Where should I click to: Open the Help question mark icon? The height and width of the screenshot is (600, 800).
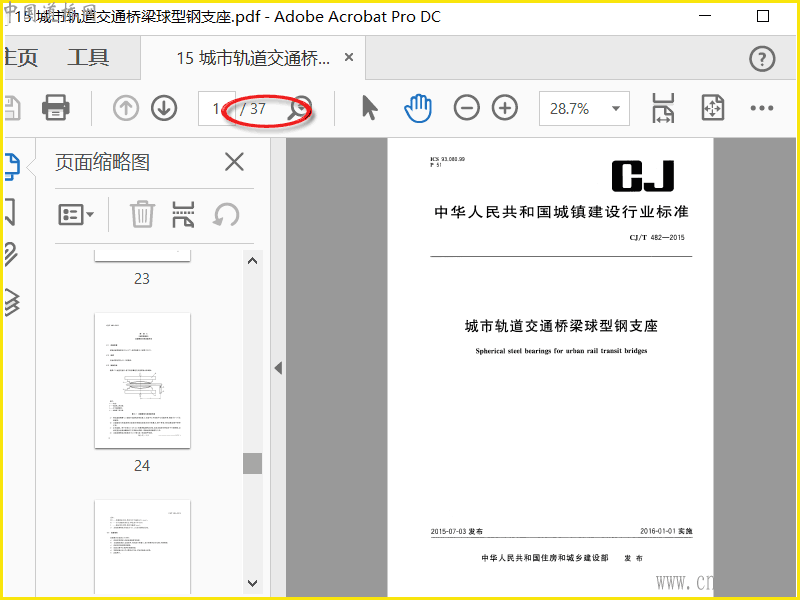(x=762, y=59)
